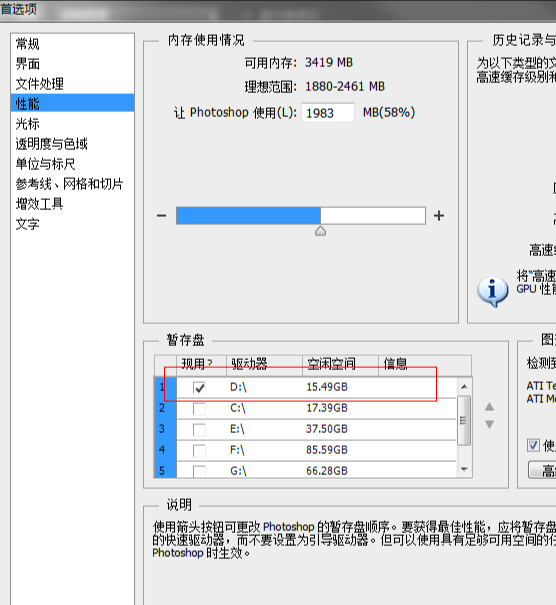Move scratch disk down with down arrow
556x605 pixels.
pos(489,424)
